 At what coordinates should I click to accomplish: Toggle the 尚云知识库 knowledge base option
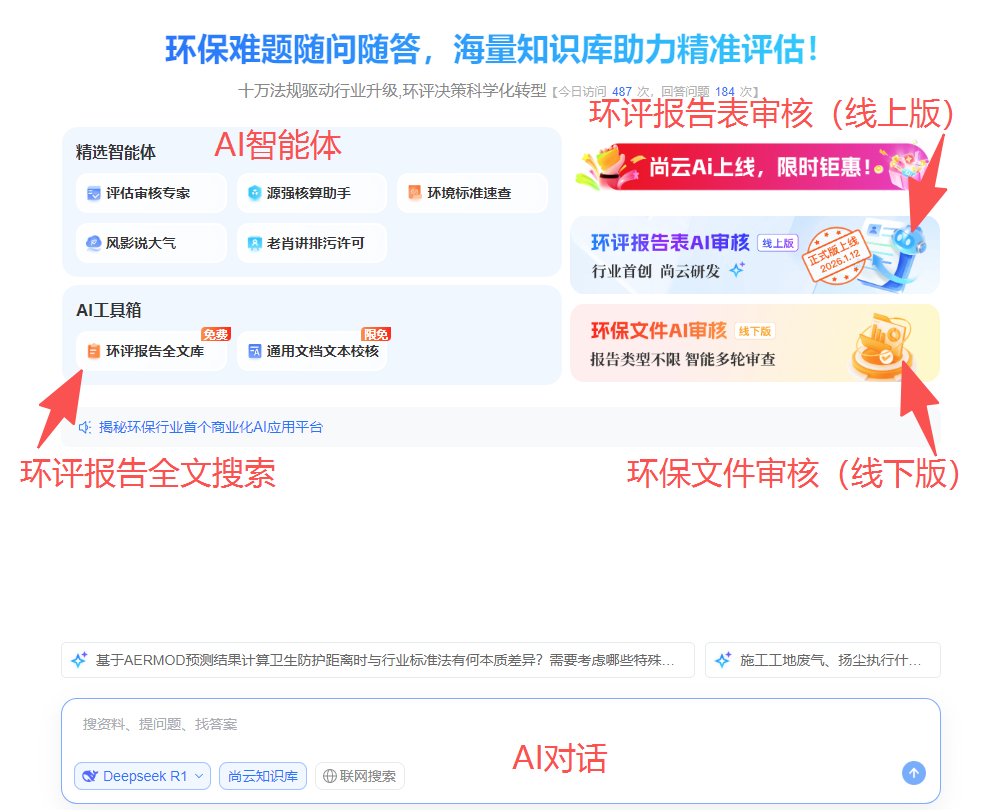point(263,776)
